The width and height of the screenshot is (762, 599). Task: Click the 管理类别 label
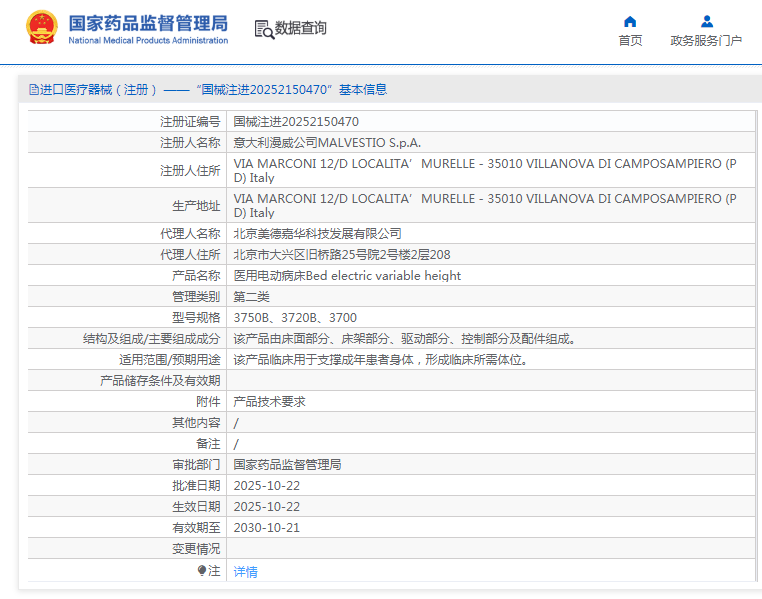click(196, 297)
